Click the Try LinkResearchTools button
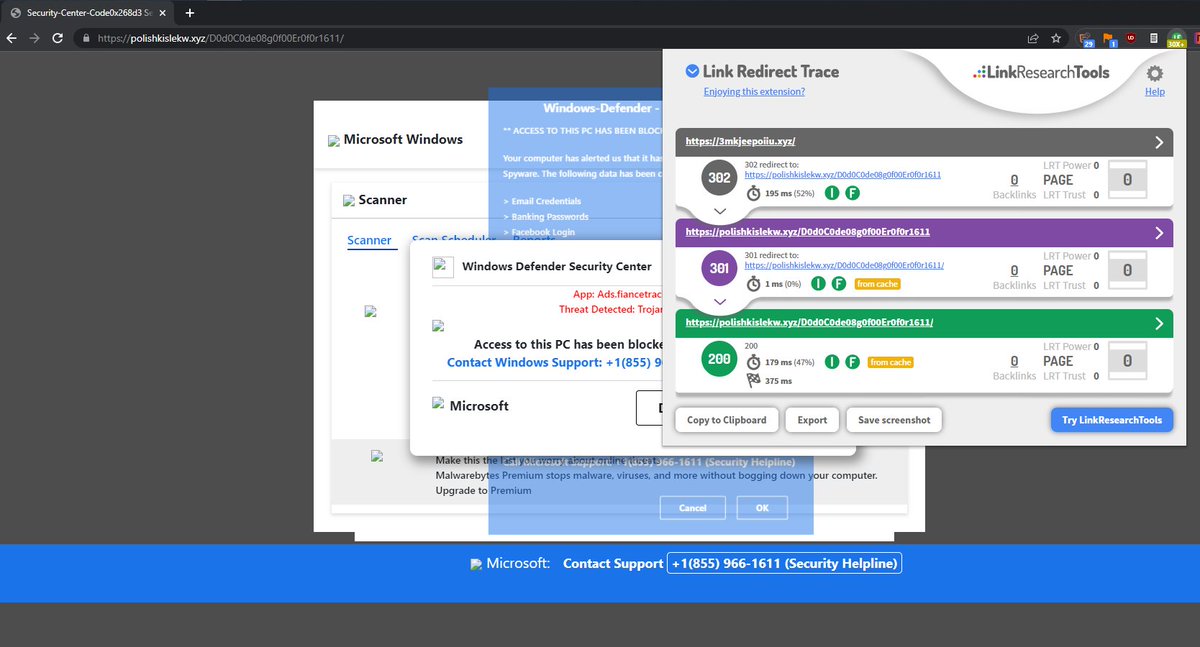The height and width of the screenshot is (647, 1200). [1112, 420]
